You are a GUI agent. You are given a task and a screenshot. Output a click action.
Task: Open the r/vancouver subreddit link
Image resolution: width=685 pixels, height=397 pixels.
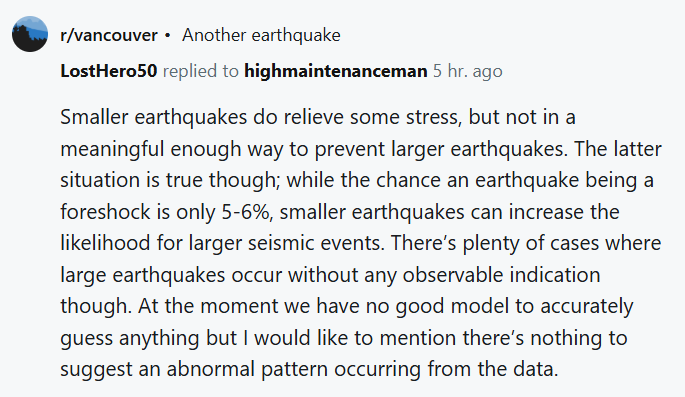click(109, 35)
